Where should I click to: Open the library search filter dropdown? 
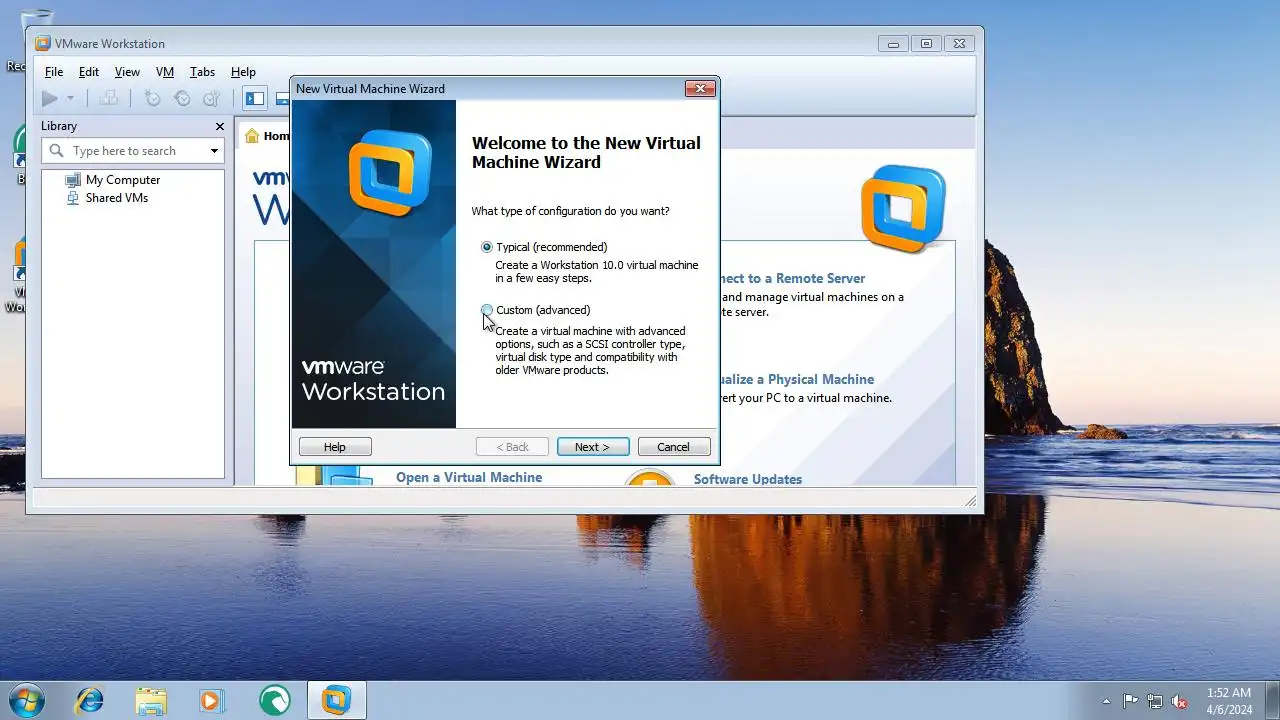click(x=214, y=151)
